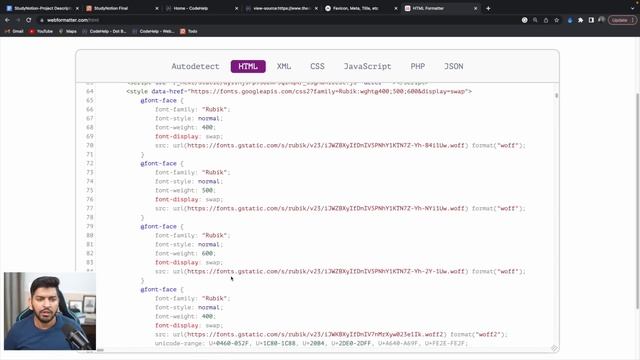Select the JSON formatter mode

(x=453, y=66)
